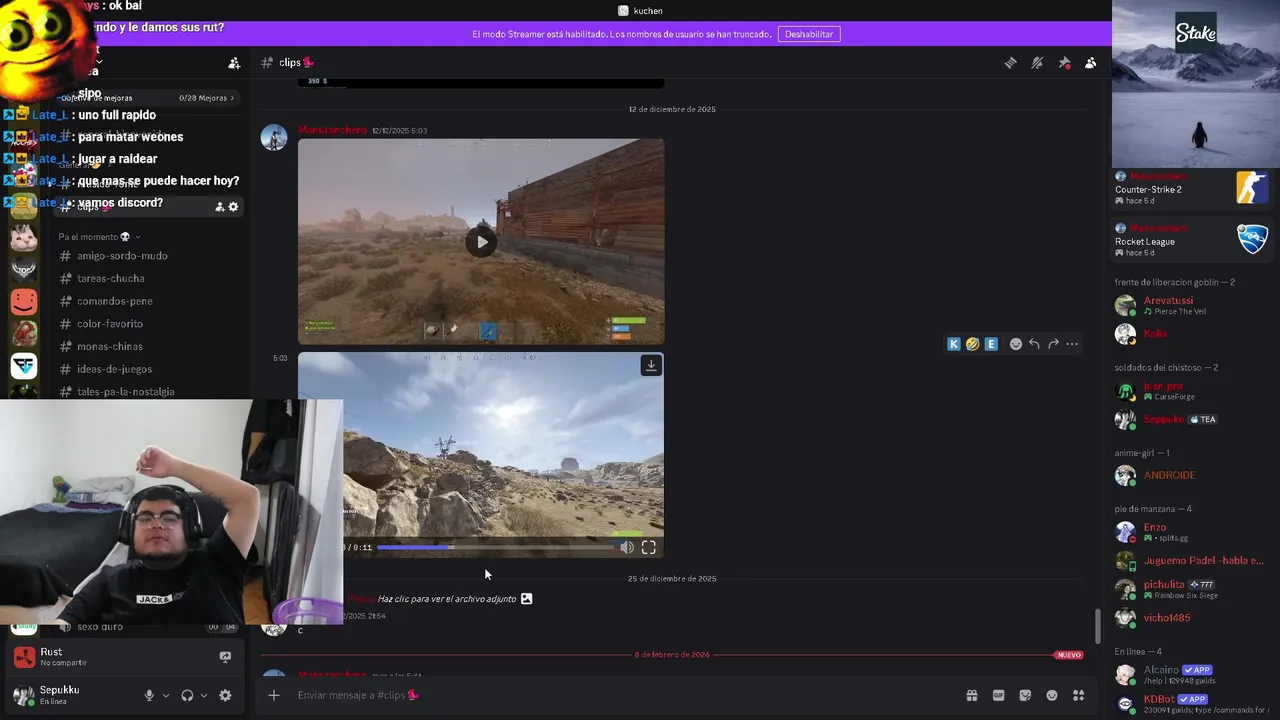Open the channel threads icon
Viewport: 1280px width, 720px height.
1010,63
